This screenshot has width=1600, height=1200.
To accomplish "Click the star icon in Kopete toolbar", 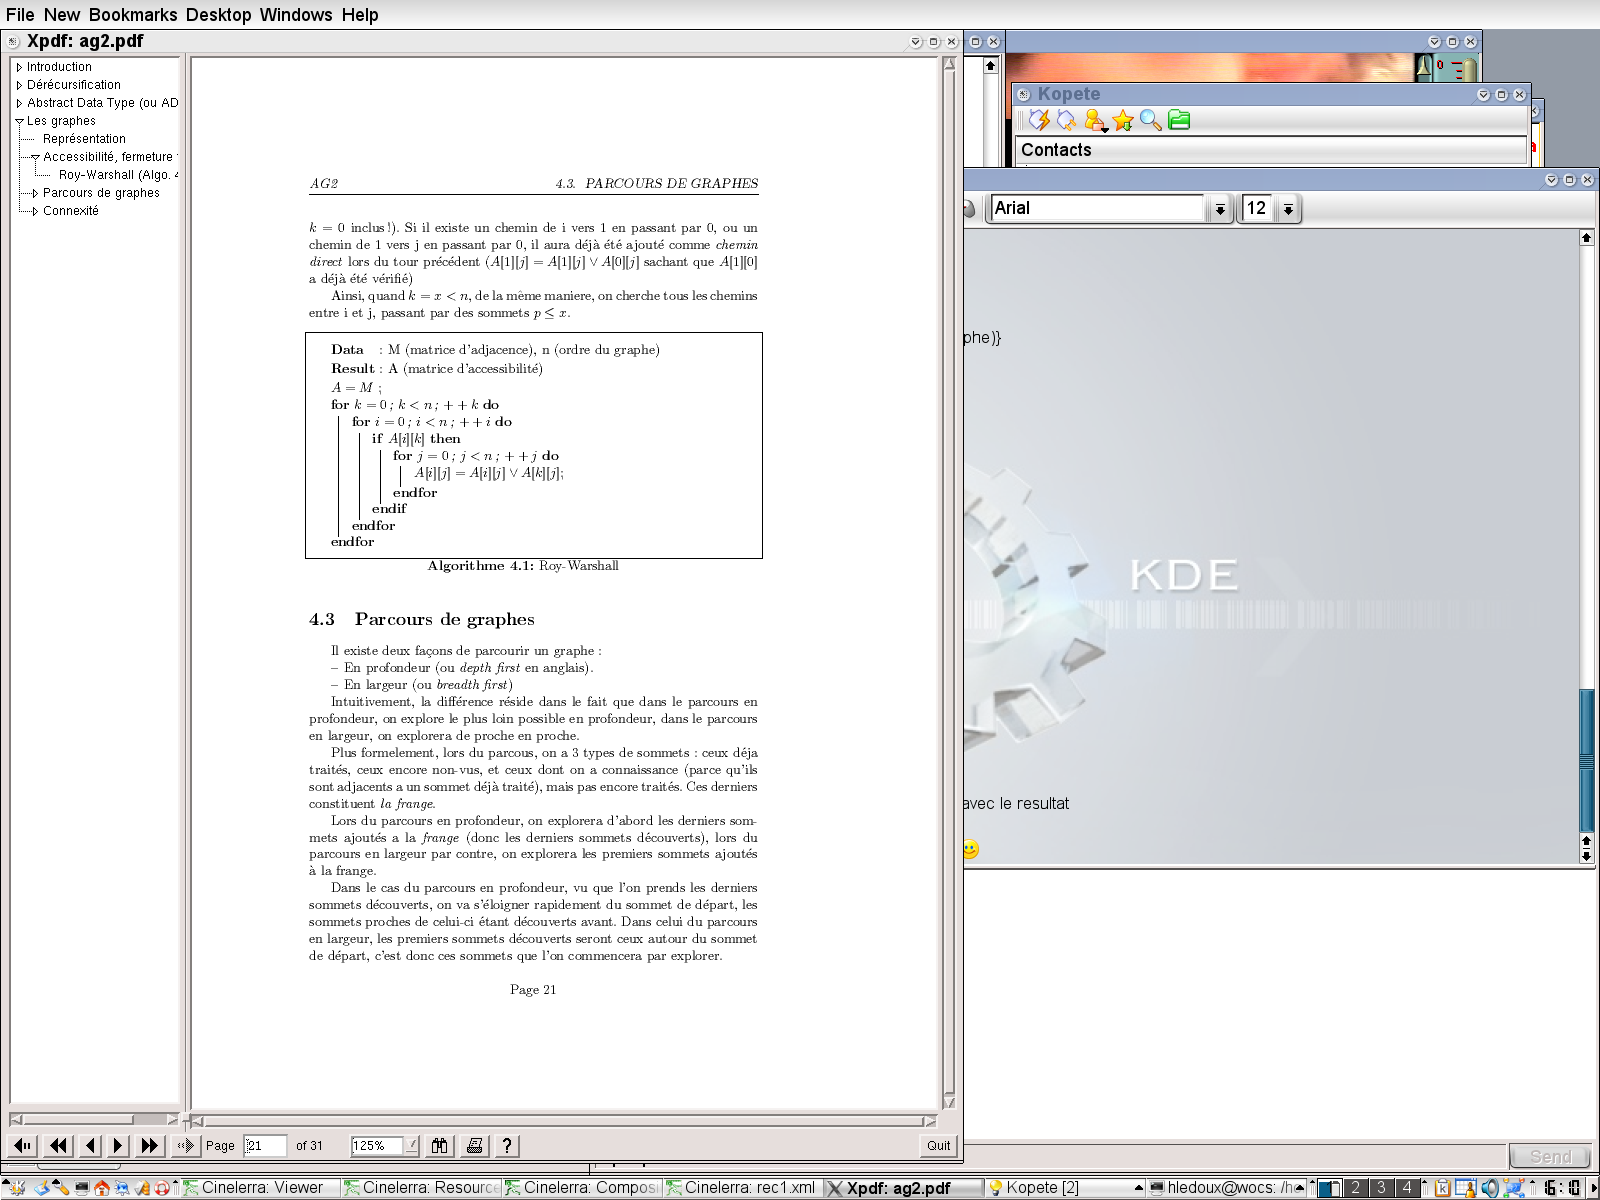I will click(x=1123, y=121).
